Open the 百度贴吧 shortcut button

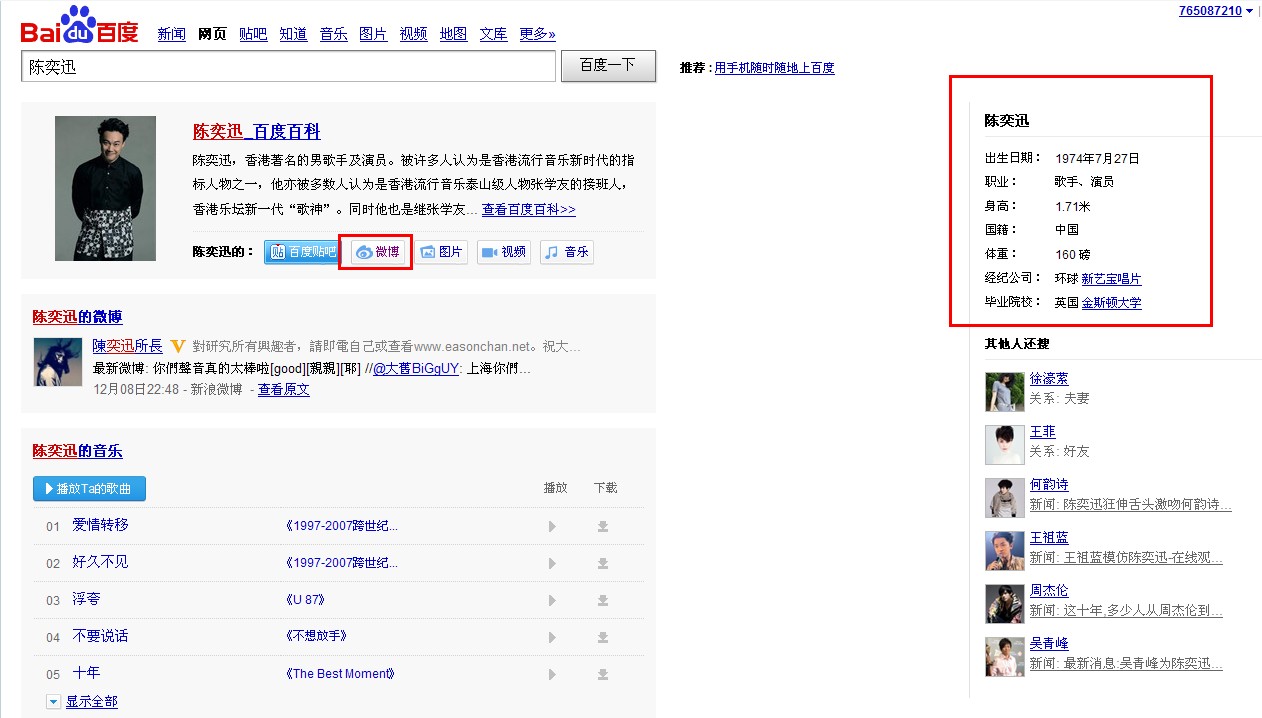tap(302, 252)
